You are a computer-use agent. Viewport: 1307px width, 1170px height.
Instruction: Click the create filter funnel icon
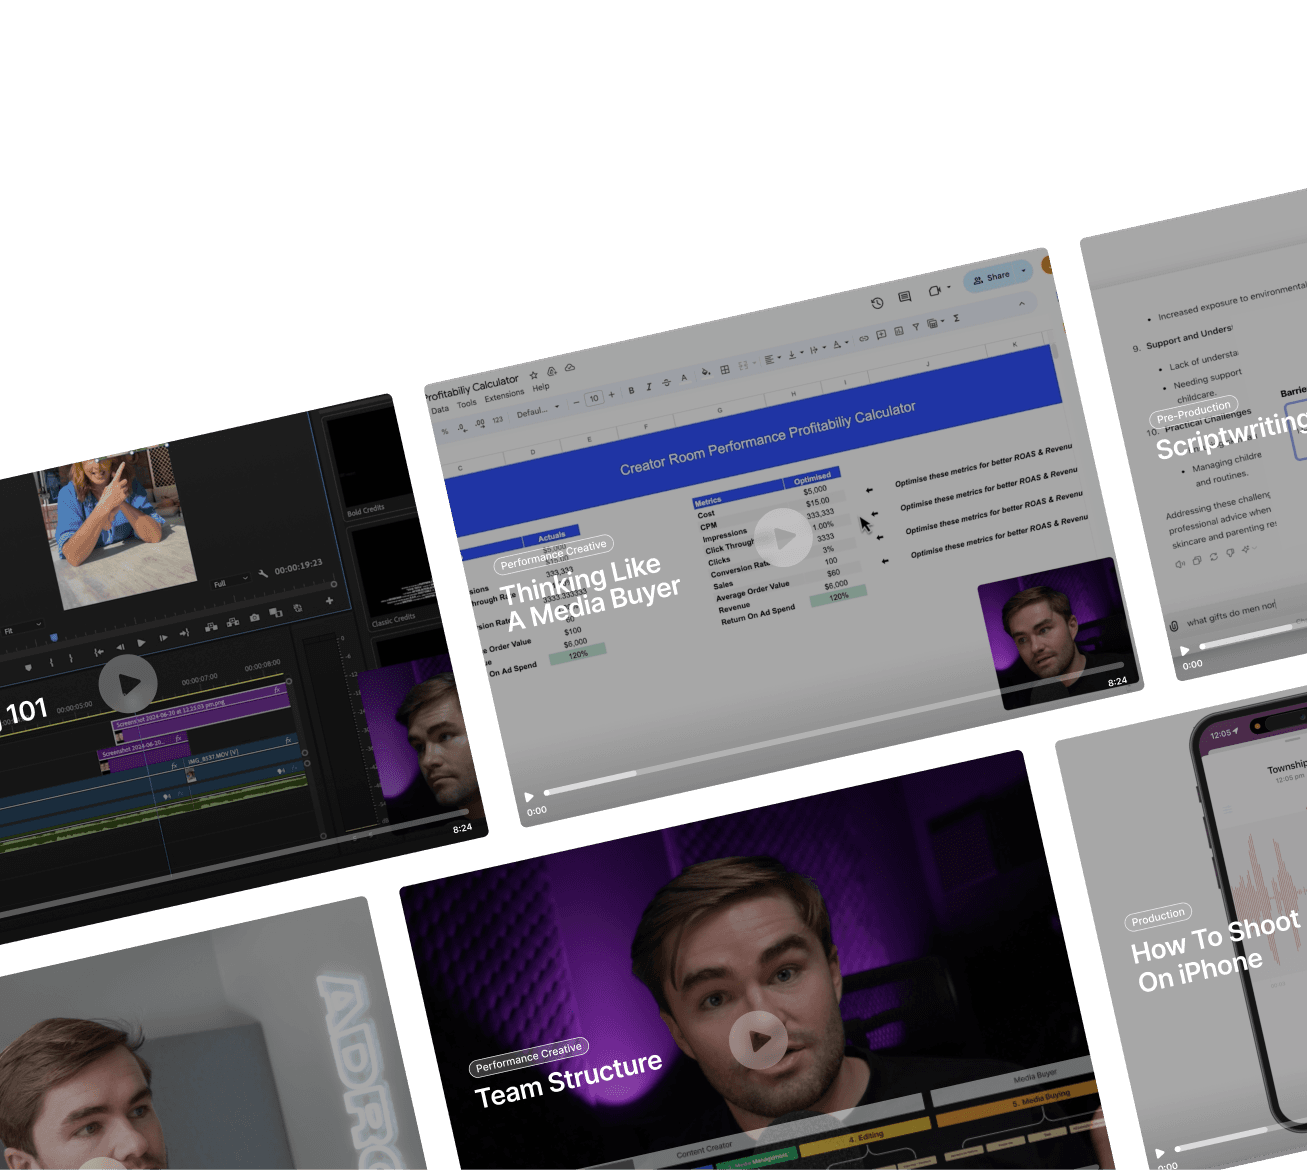pos(916,327)
